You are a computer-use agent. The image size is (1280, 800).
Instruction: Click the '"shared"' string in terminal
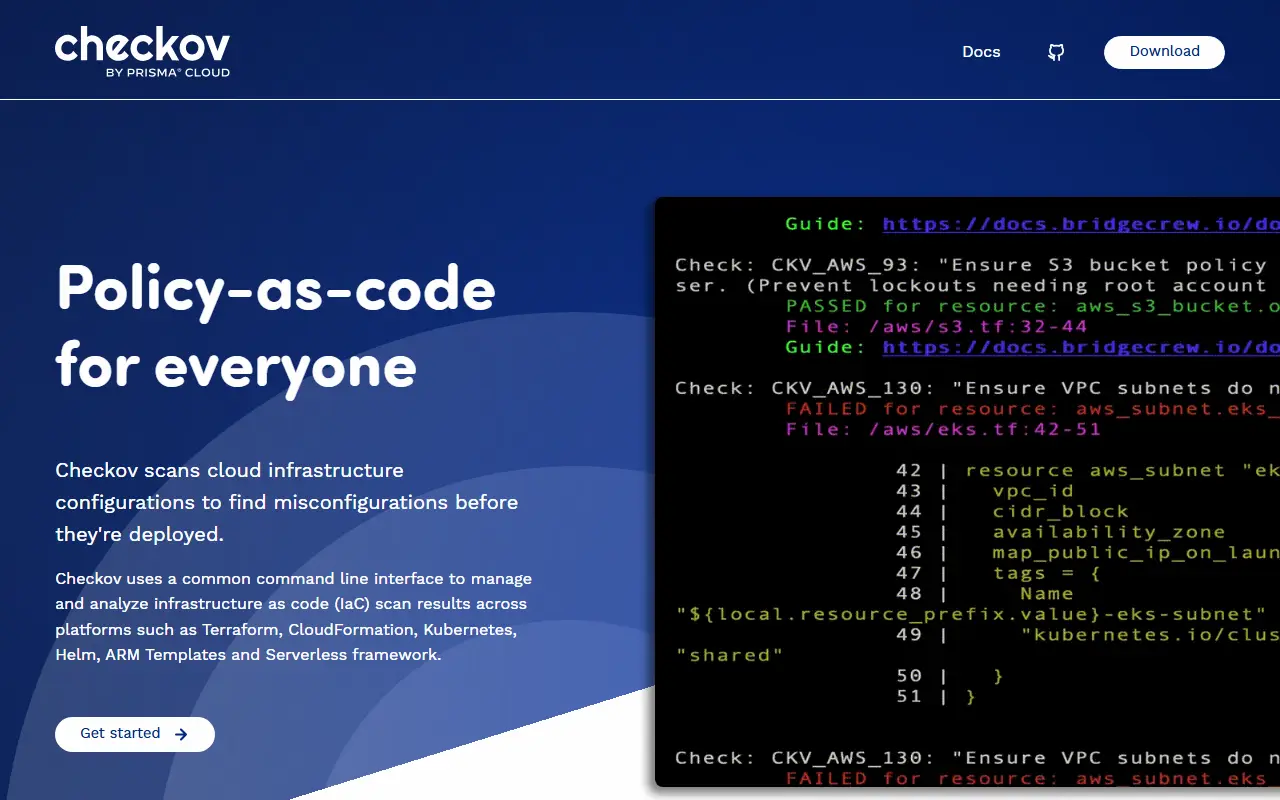730,655
